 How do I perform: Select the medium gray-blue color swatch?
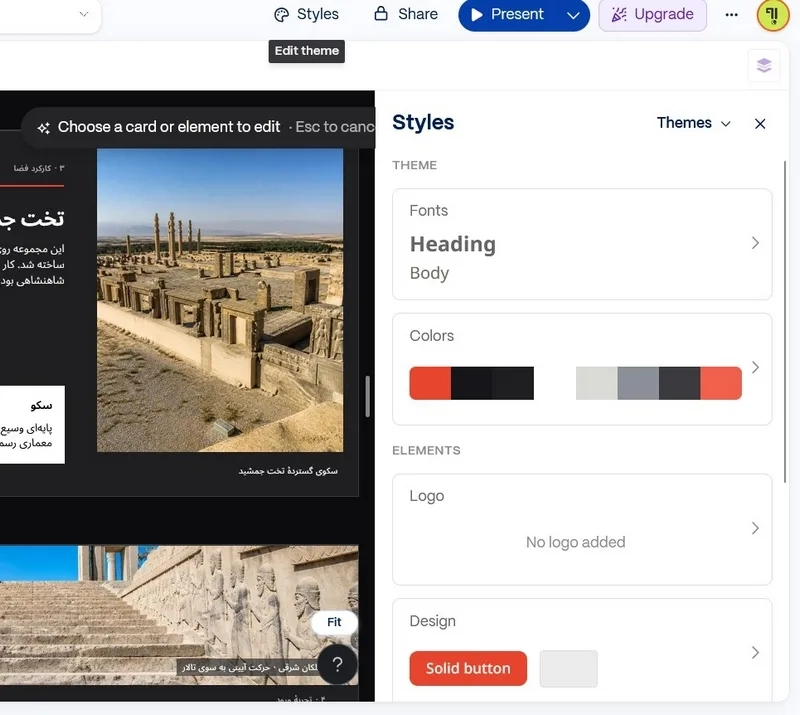coord(638,383)
